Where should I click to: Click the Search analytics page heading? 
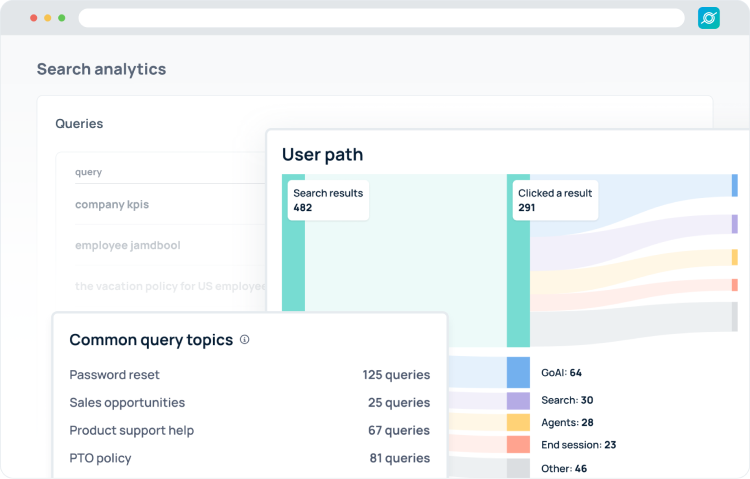click(101, 69)
